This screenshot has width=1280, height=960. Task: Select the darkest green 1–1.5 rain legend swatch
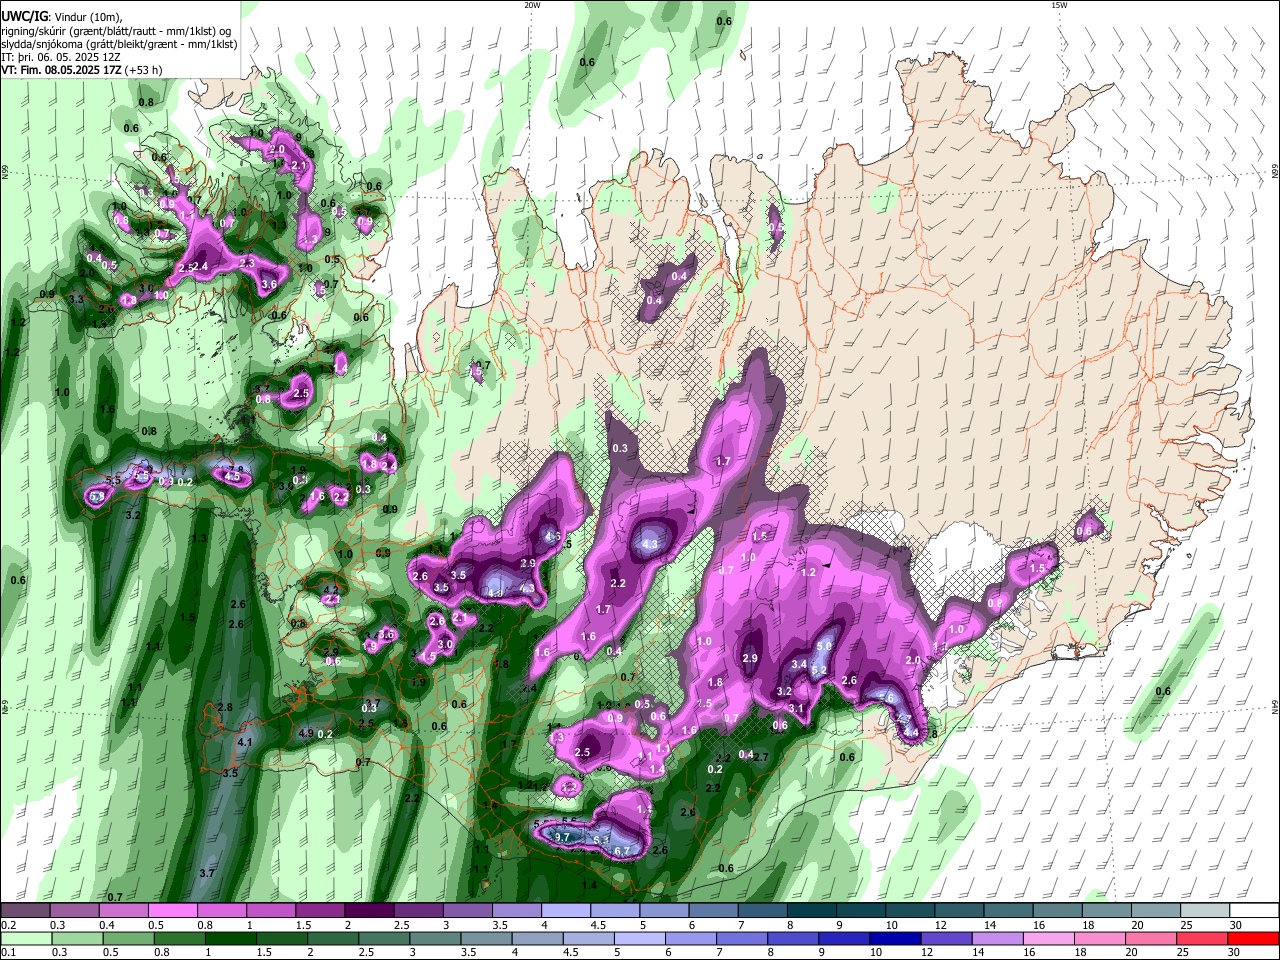point(230,939)
